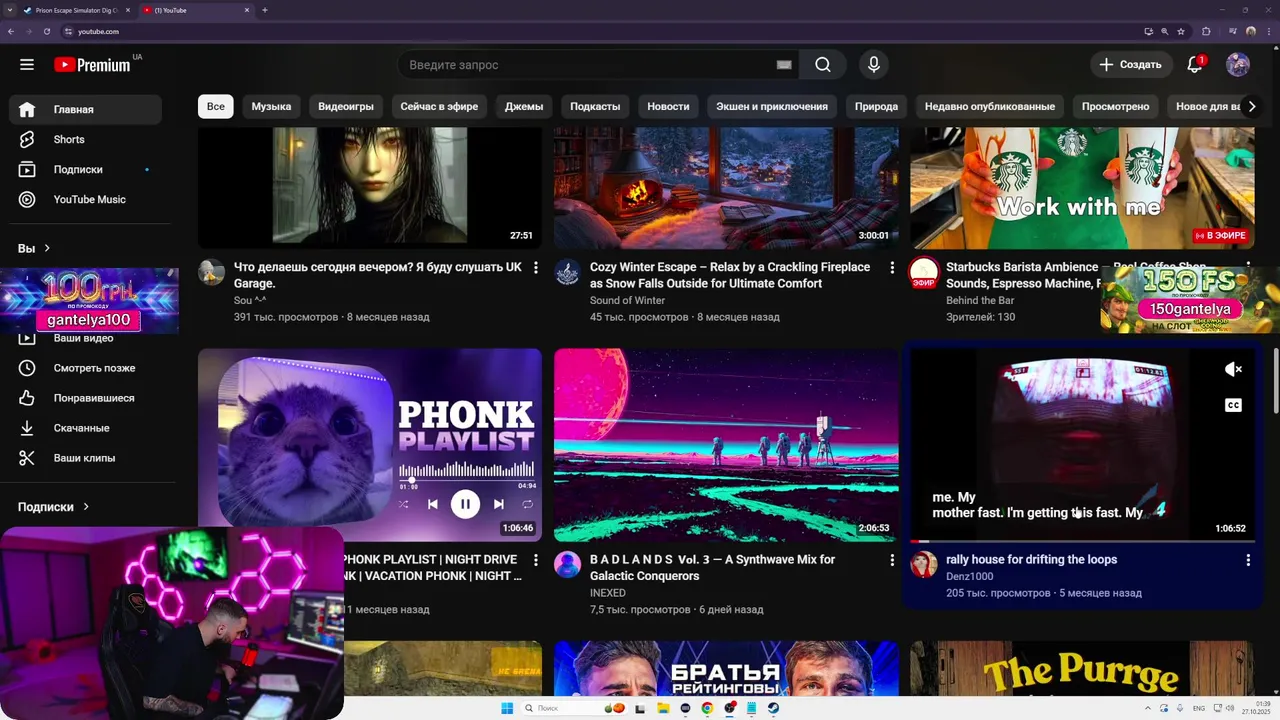Open the rally house for drifting title
The height and width of the screenshot is (720, 1280).
pyautogui.click(x=1031, y=560)
